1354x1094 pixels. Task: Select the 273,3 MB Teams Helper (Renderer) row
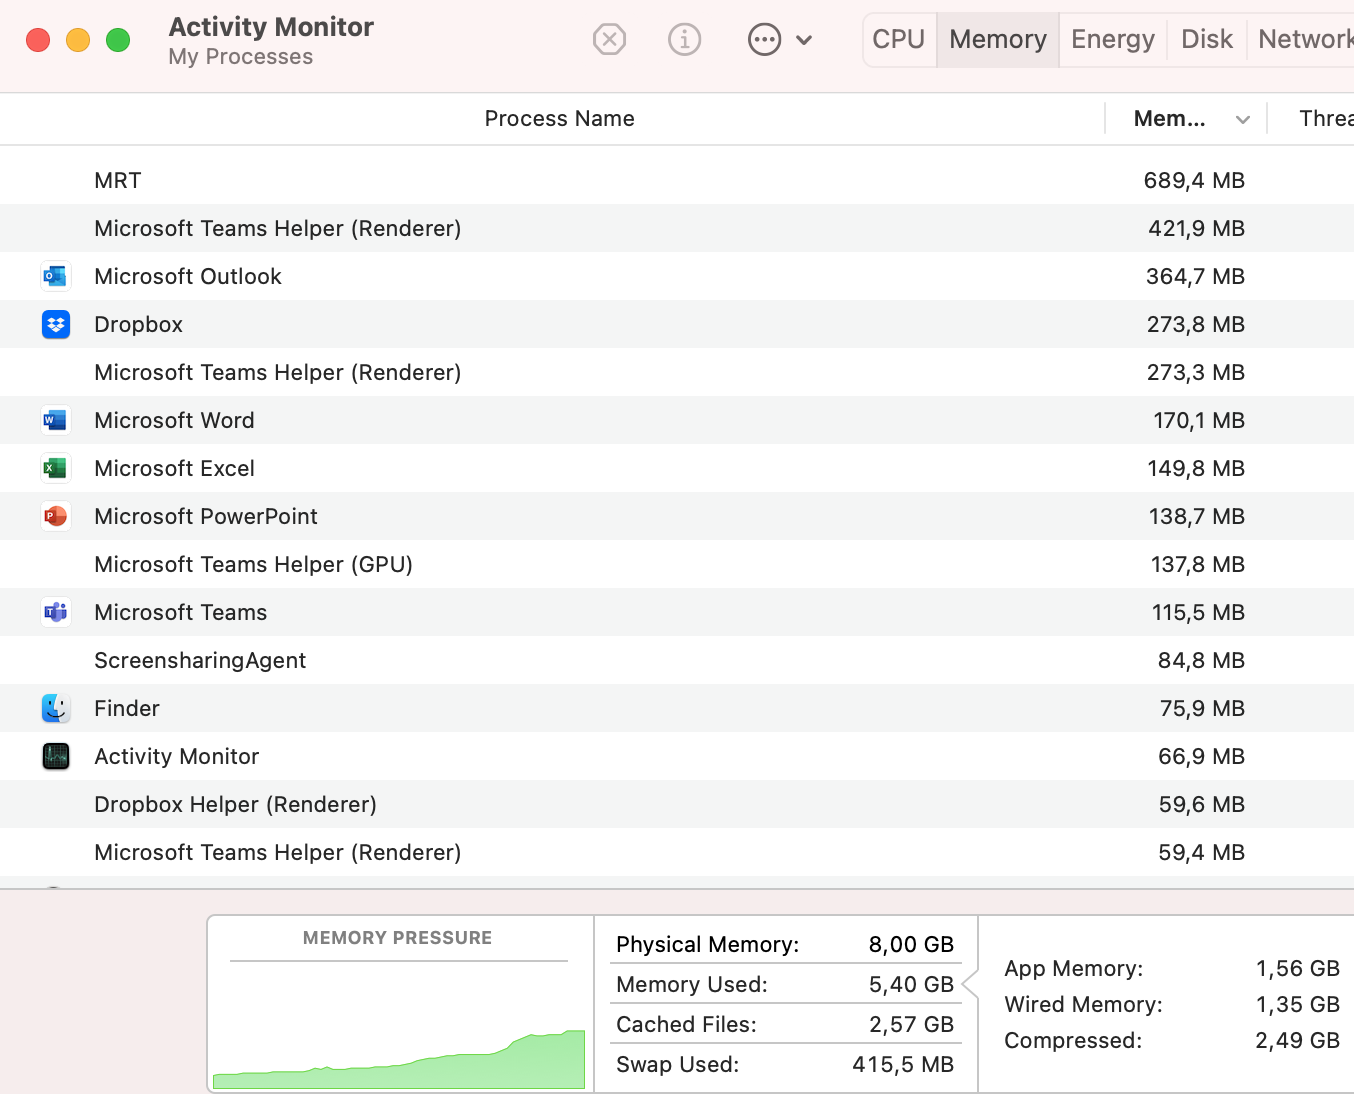pos(677,372)
